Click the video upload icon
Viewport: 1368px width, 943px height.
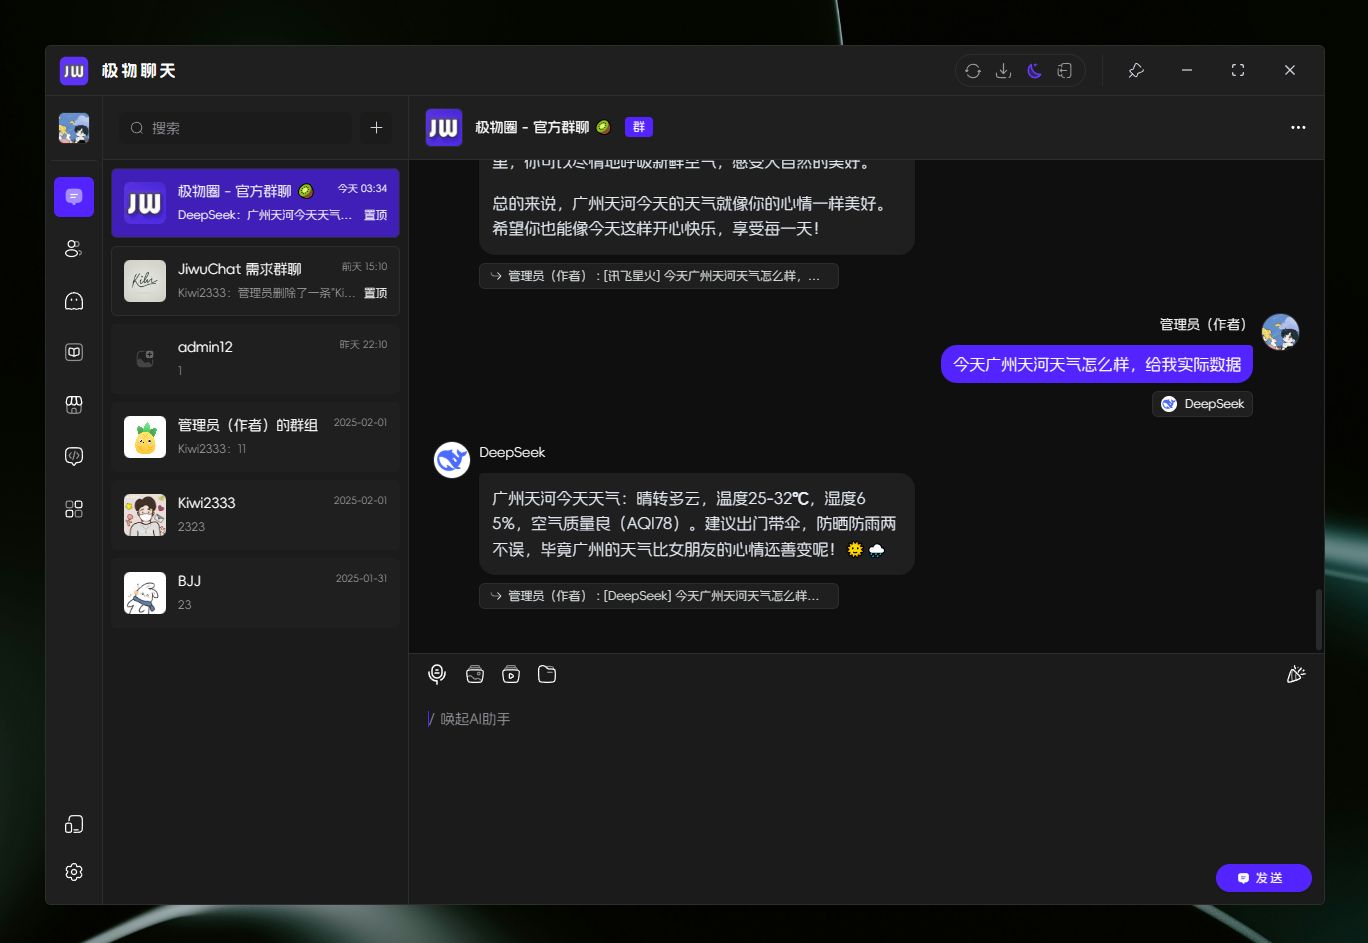pos(511,674)
